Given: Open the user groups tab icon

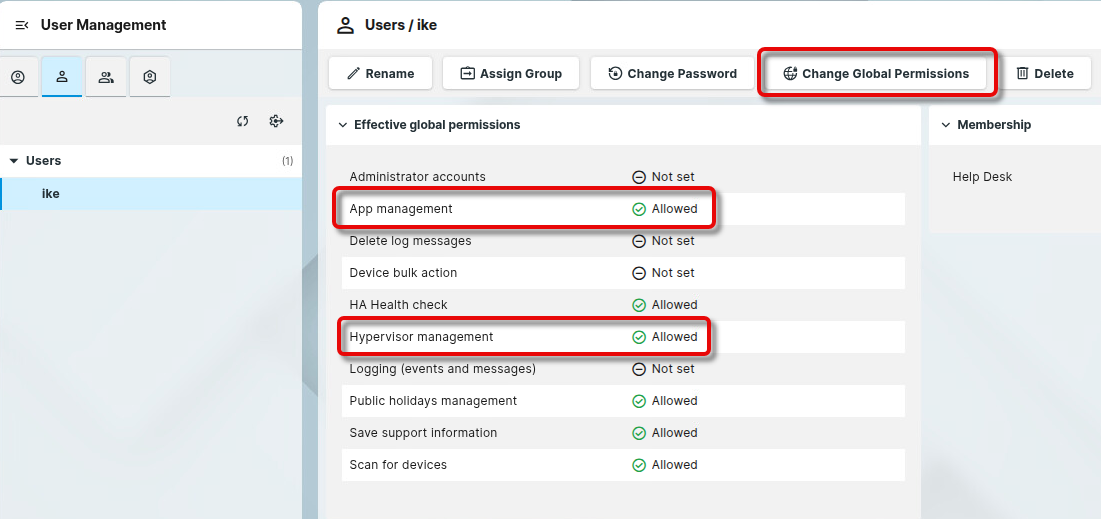Looking at the screenshot, I should click(106, 77).
